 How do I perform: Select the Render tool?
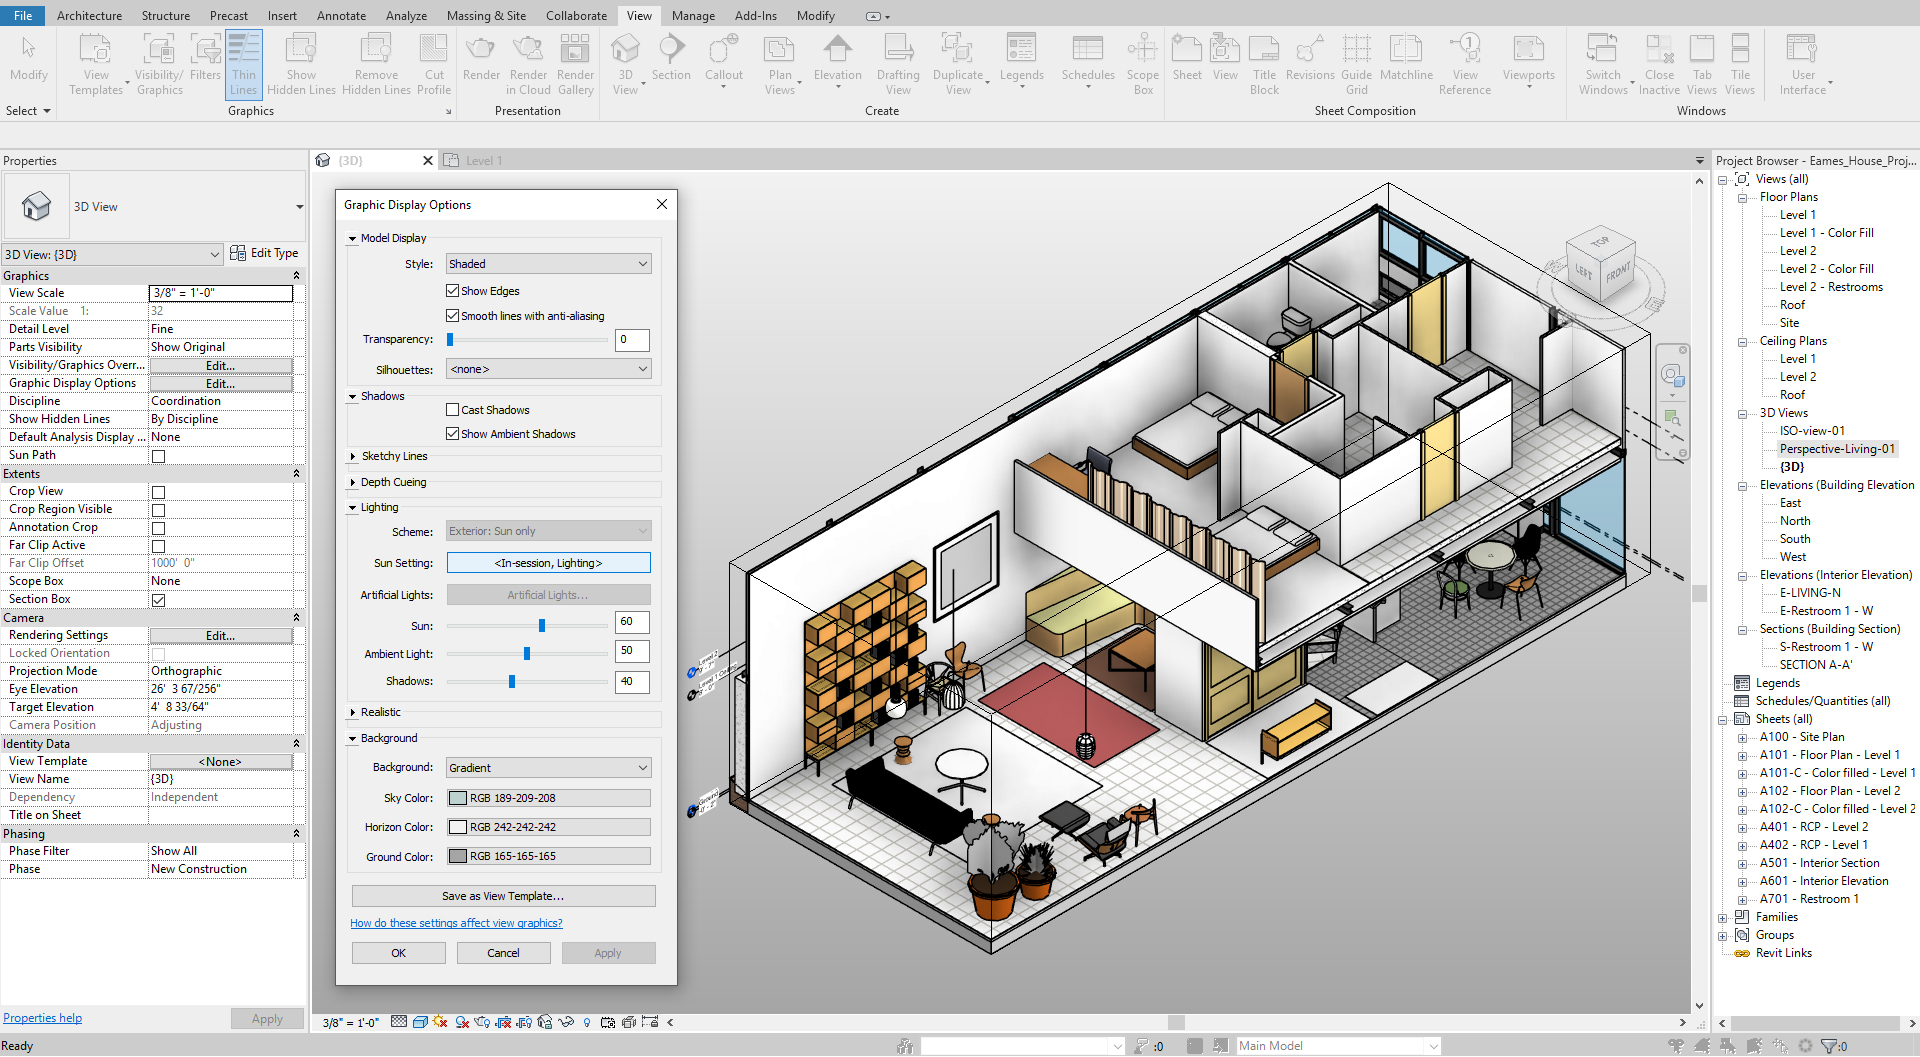click(x=481, y=60)
